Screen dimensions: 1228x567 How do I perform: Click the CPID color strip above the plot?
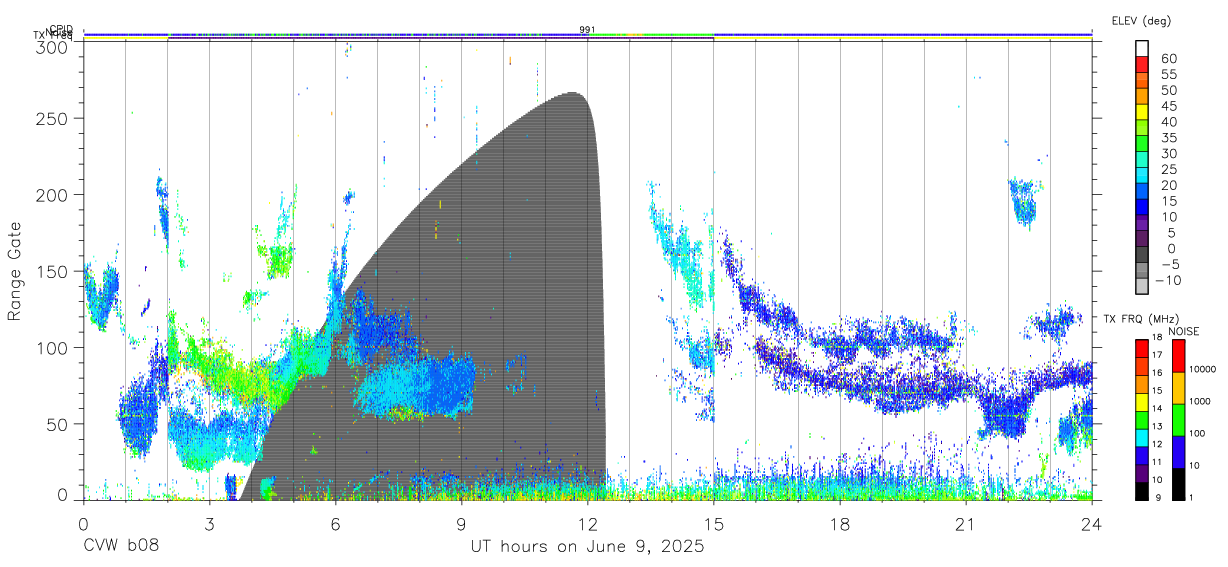coord(588,34)
